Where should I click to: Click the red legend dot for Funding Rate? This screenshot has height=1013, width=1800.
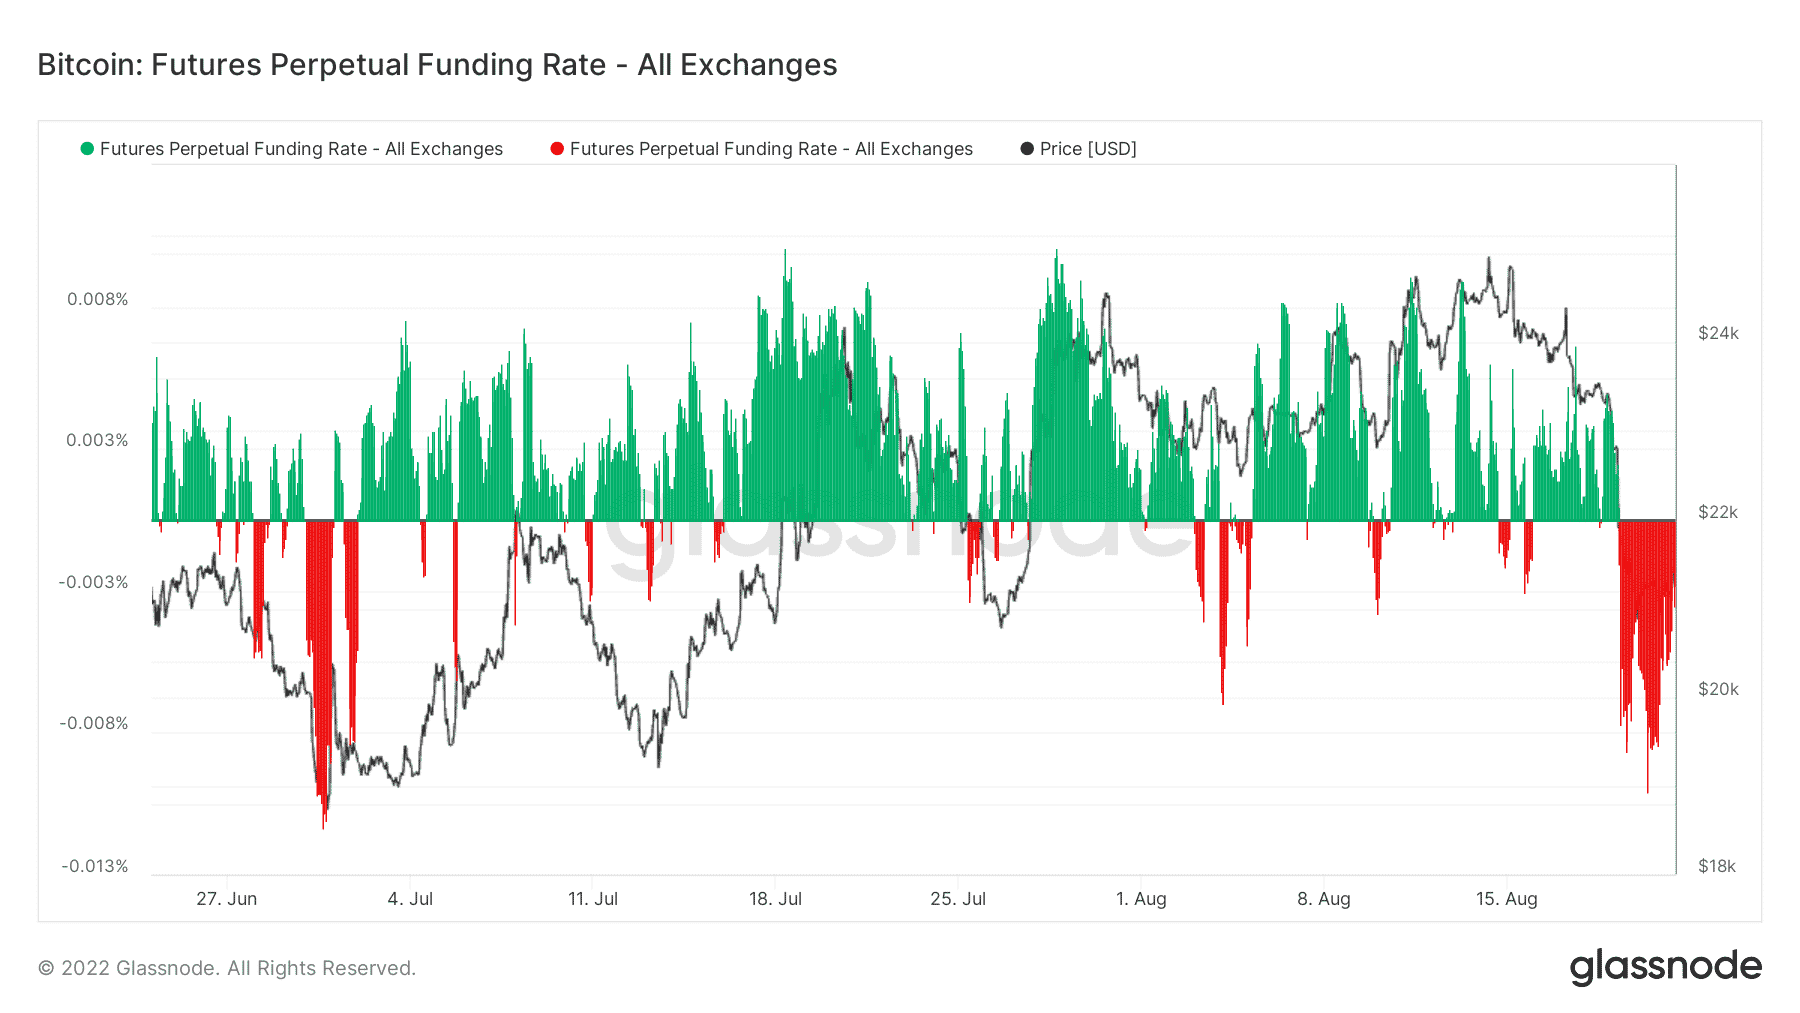(557, 149)
